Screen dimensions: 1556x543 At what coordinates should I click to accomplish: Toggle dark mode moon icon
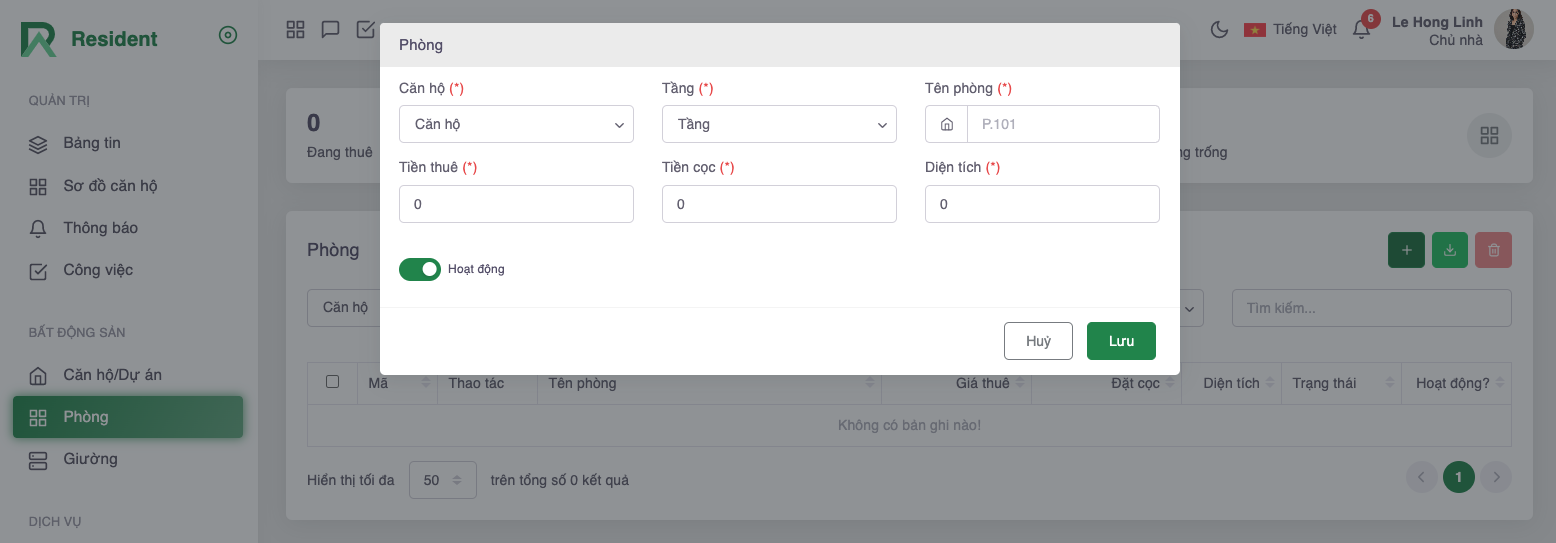[1219, 29]
